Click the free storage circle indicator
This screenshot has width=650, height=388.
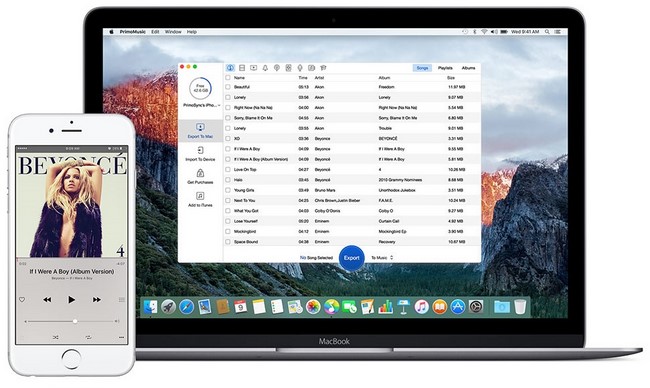(200, 88)
